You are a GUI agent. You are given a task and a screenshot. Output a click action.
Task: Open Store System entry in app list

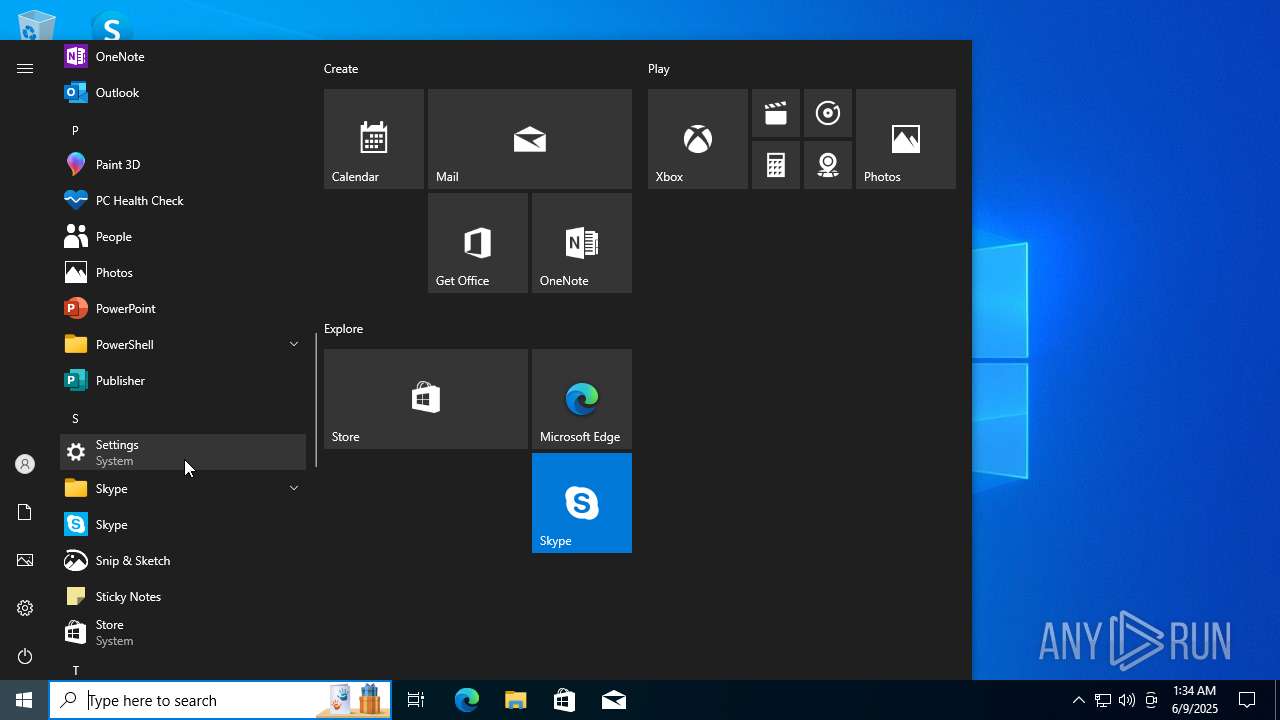[183, 632]
